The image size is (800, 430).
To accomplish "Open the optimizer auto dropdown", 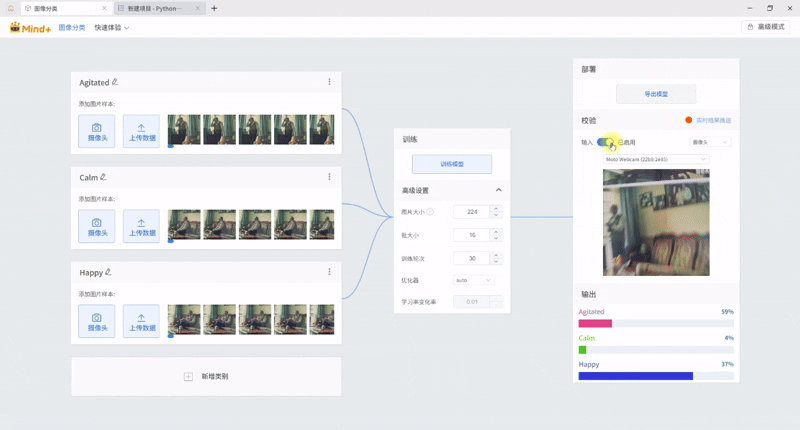I will [x=473, y=280].
